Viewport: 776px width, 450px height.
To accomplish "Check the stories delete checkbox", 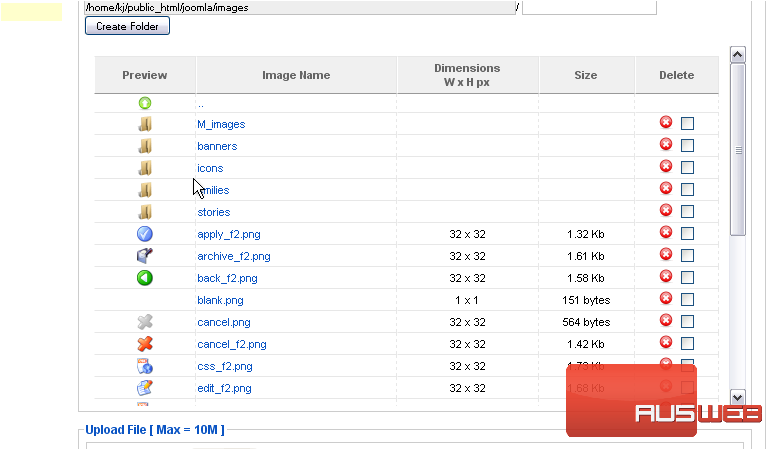I will coord(687,211).
